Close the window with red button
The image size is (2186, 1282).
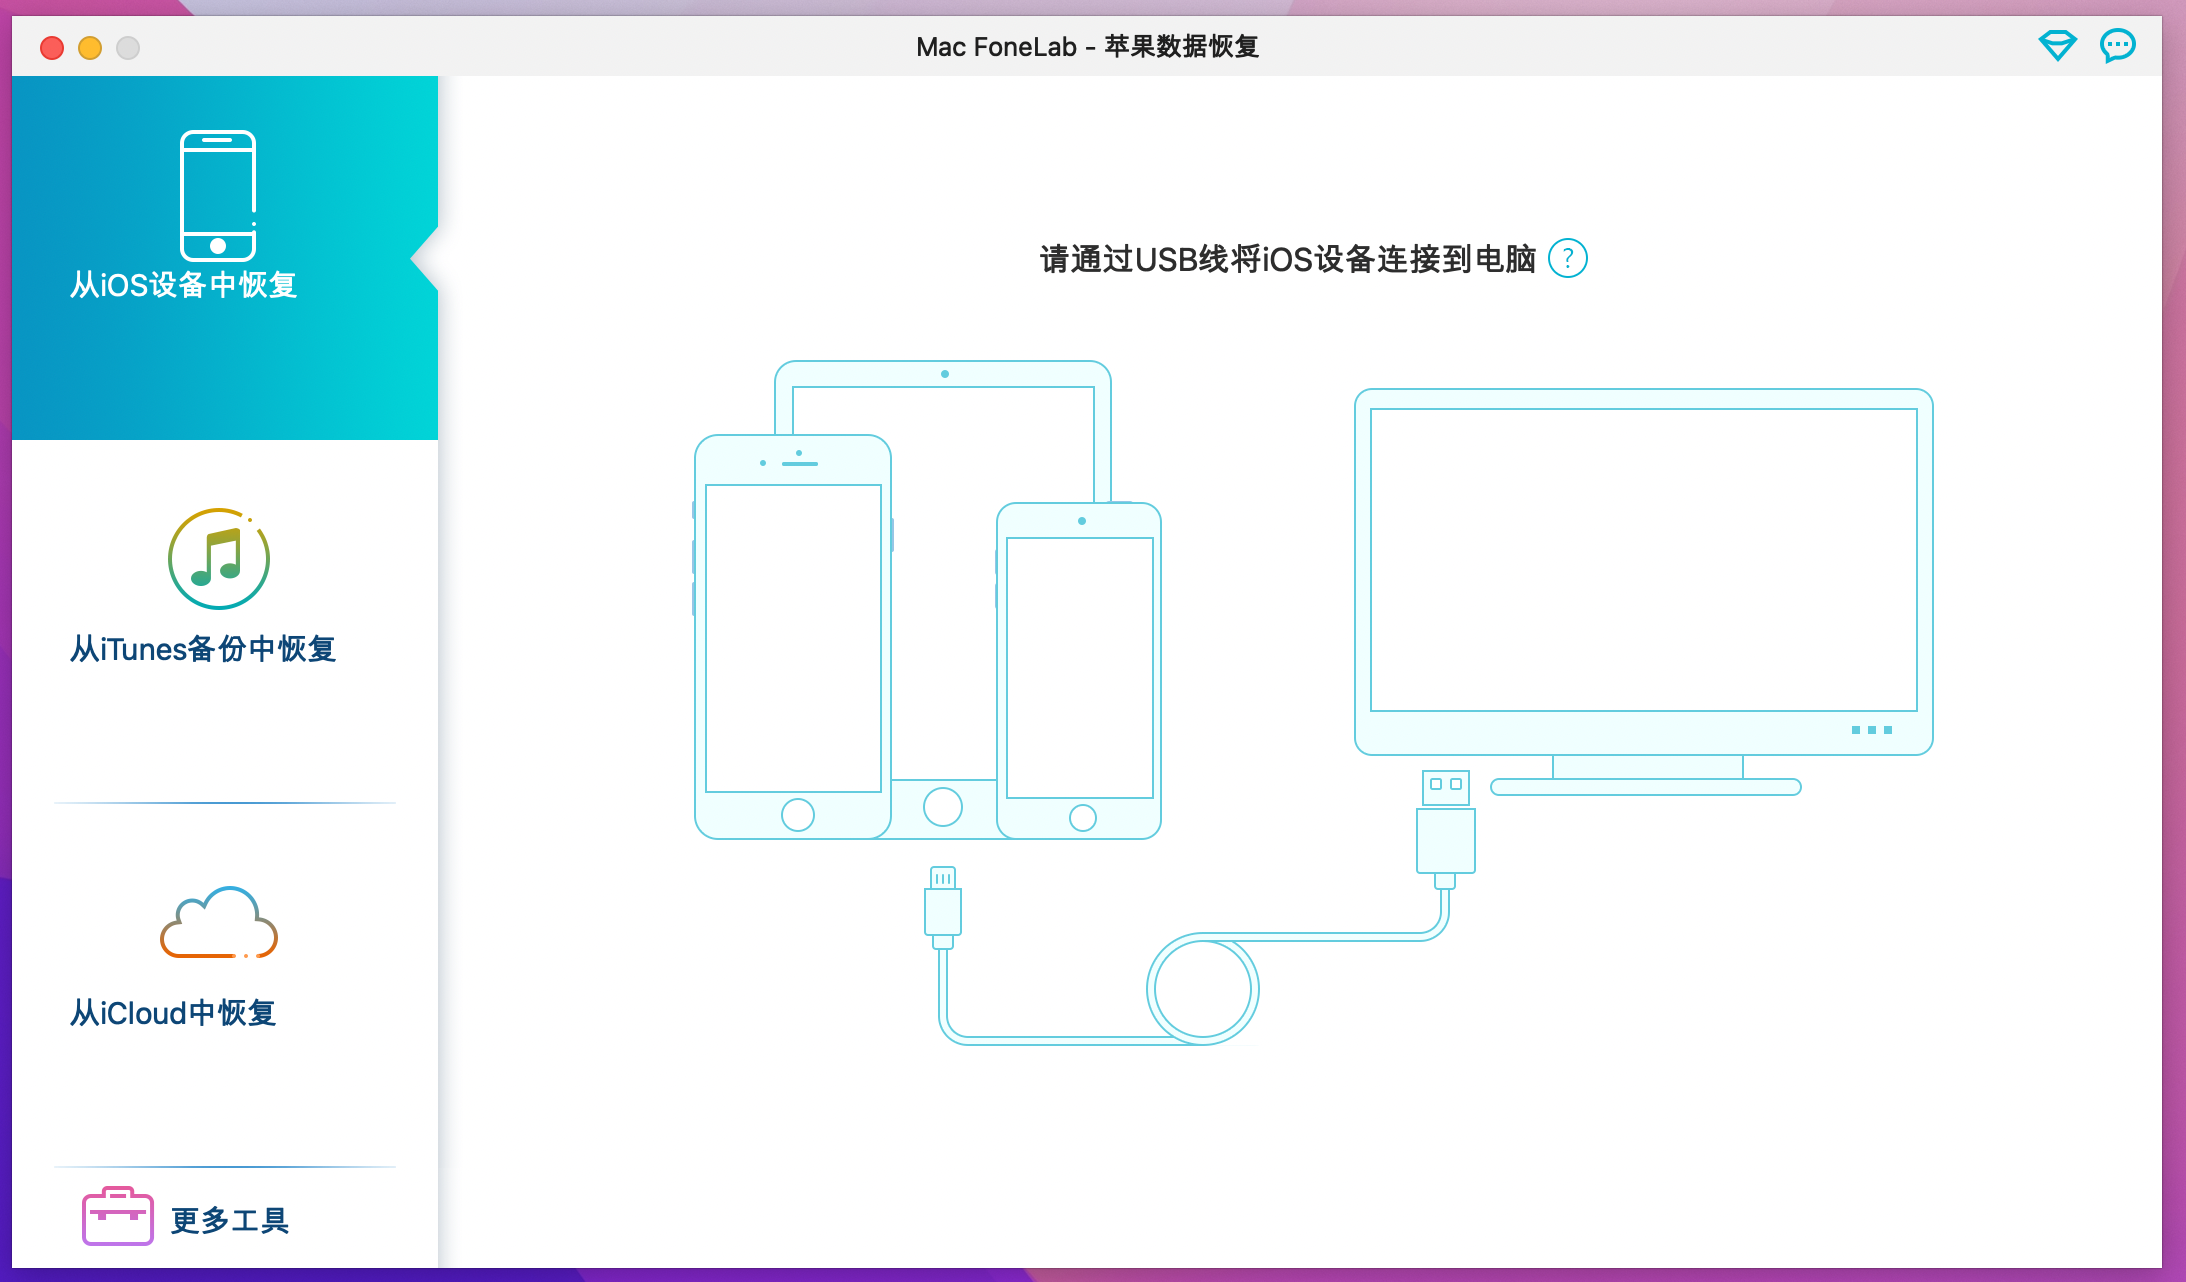click(x=52, y=47)
